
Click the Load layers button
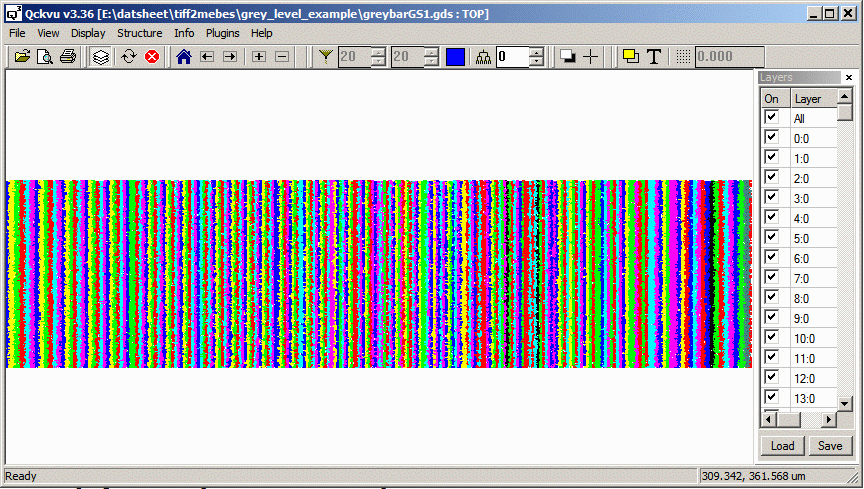pyautogui.click(x=782, y=445)
